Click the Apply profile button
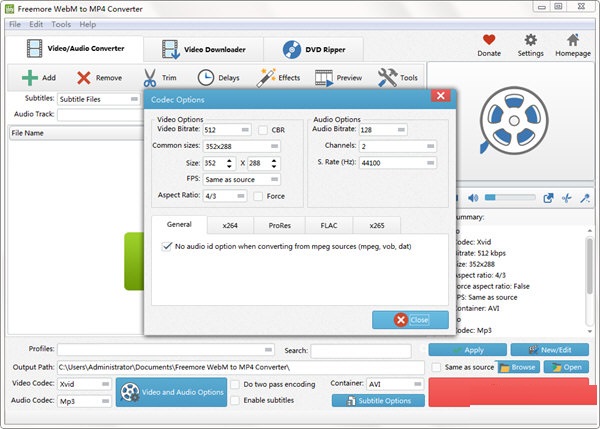Viewport: 600px width, 429px height. tap(468, 350)
